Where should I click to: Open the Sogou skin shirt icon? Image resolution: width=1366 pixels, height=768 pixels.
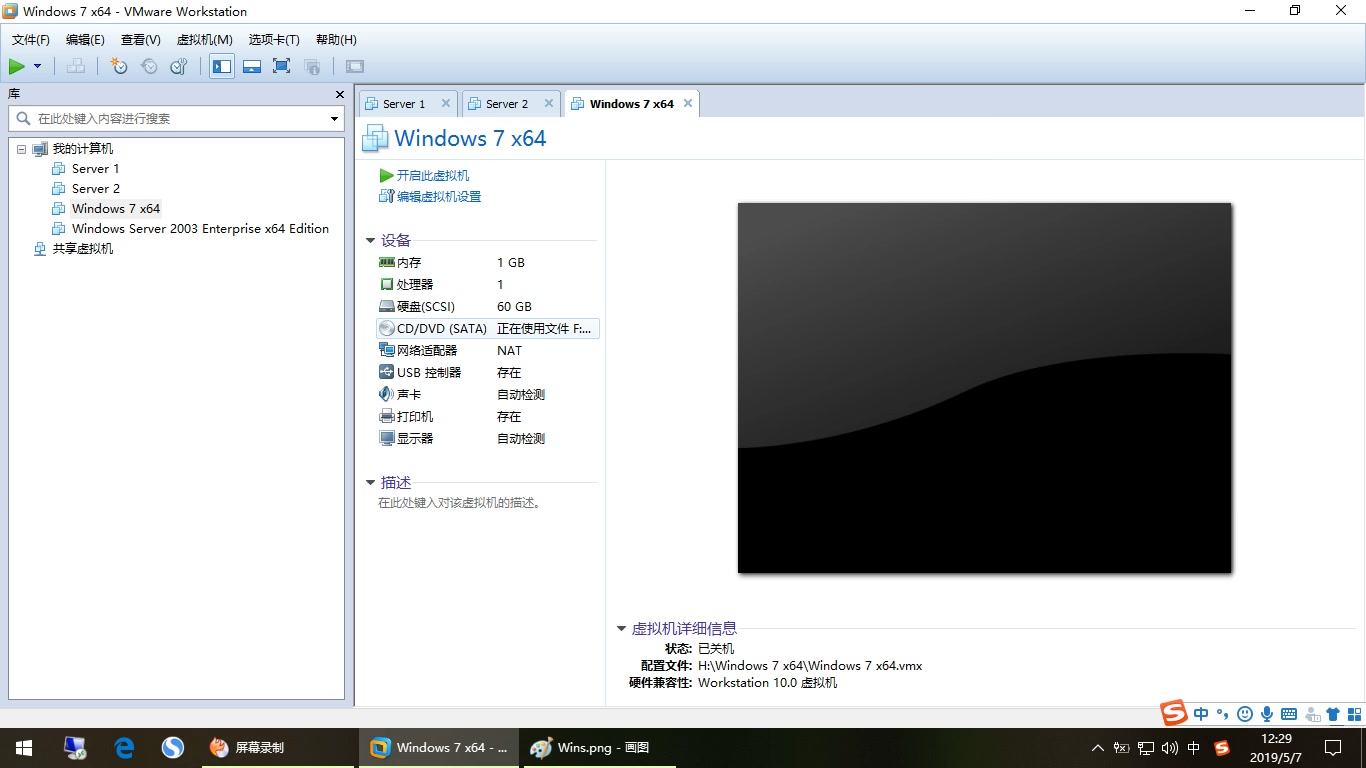click(x=1333, y=714)
